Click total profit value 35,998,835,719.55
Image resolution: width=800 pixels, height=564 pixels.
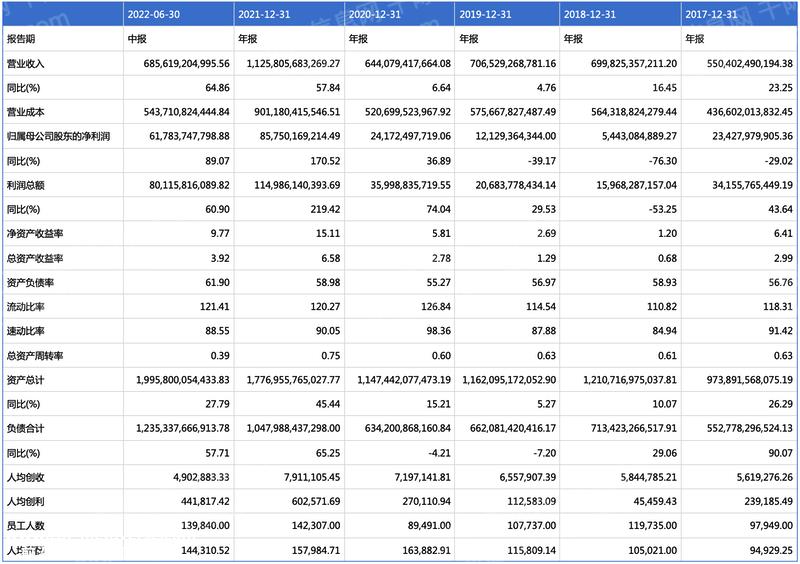click(411, 185)
